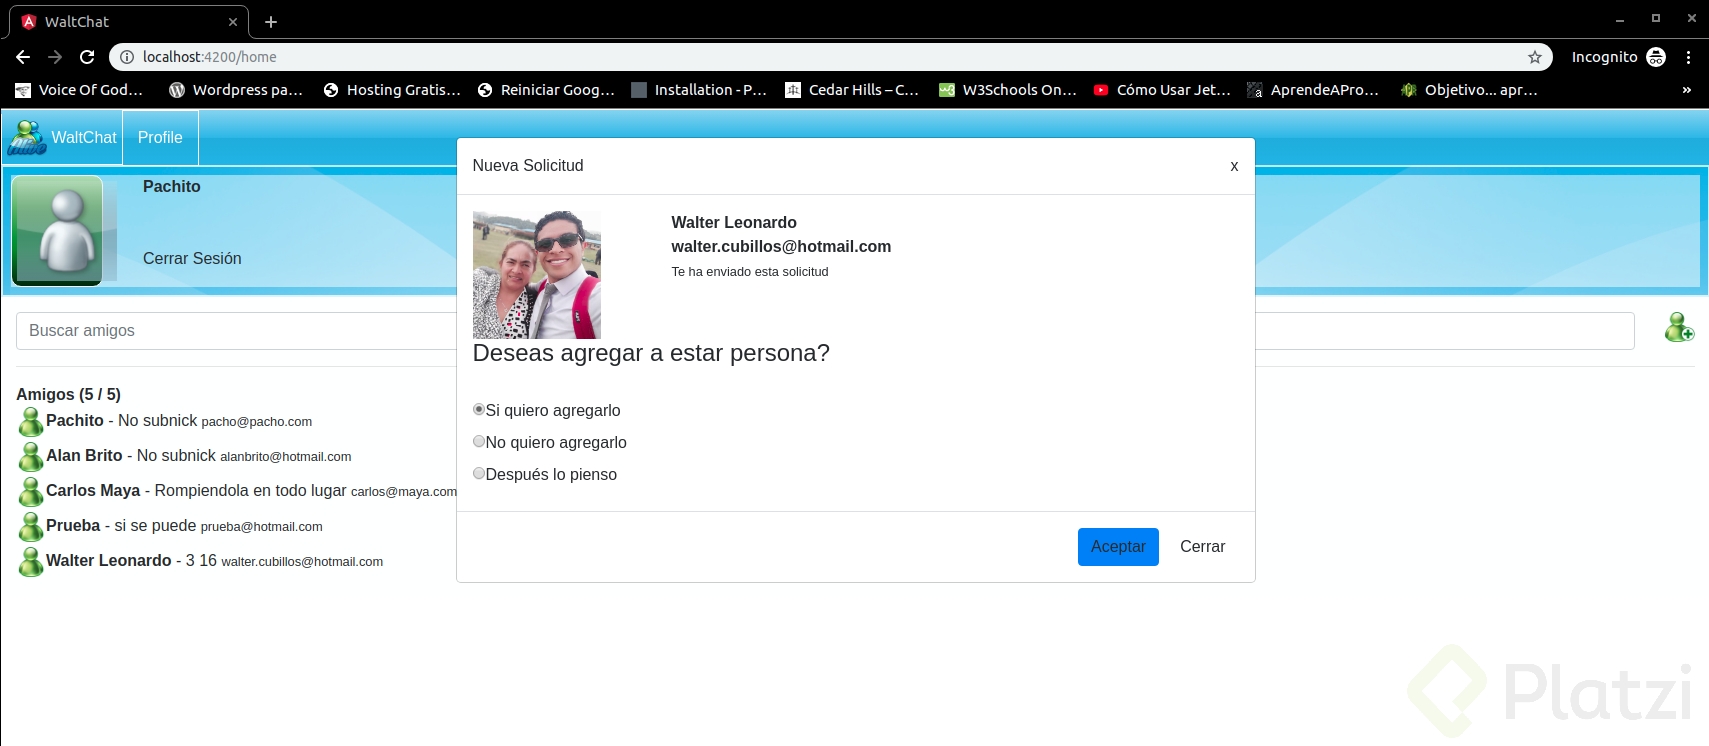Click Walter Leonardo's green avatar icon in list
The width and height of the screenshot is (1709, 746).
pyautogui.click(x=31, y=562)
